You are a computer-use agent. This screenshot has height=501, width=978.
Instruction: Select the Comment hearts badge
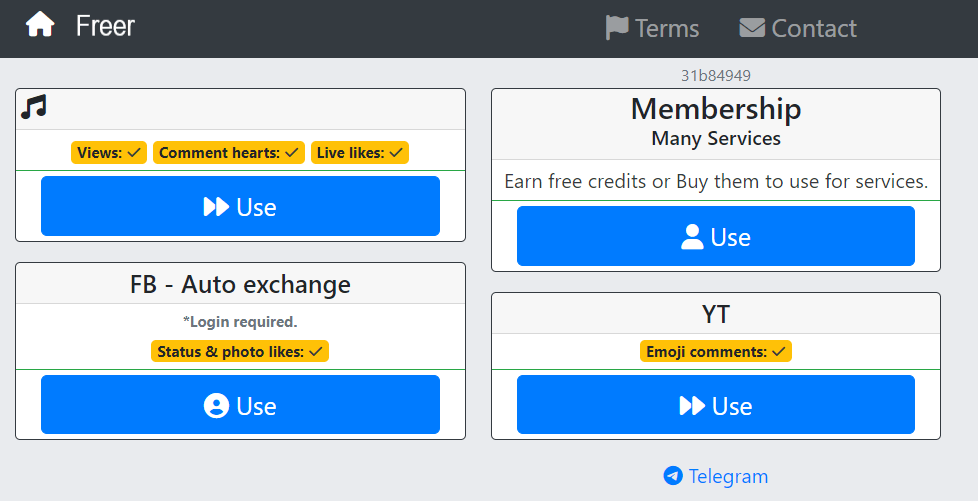tap(229, 153)
